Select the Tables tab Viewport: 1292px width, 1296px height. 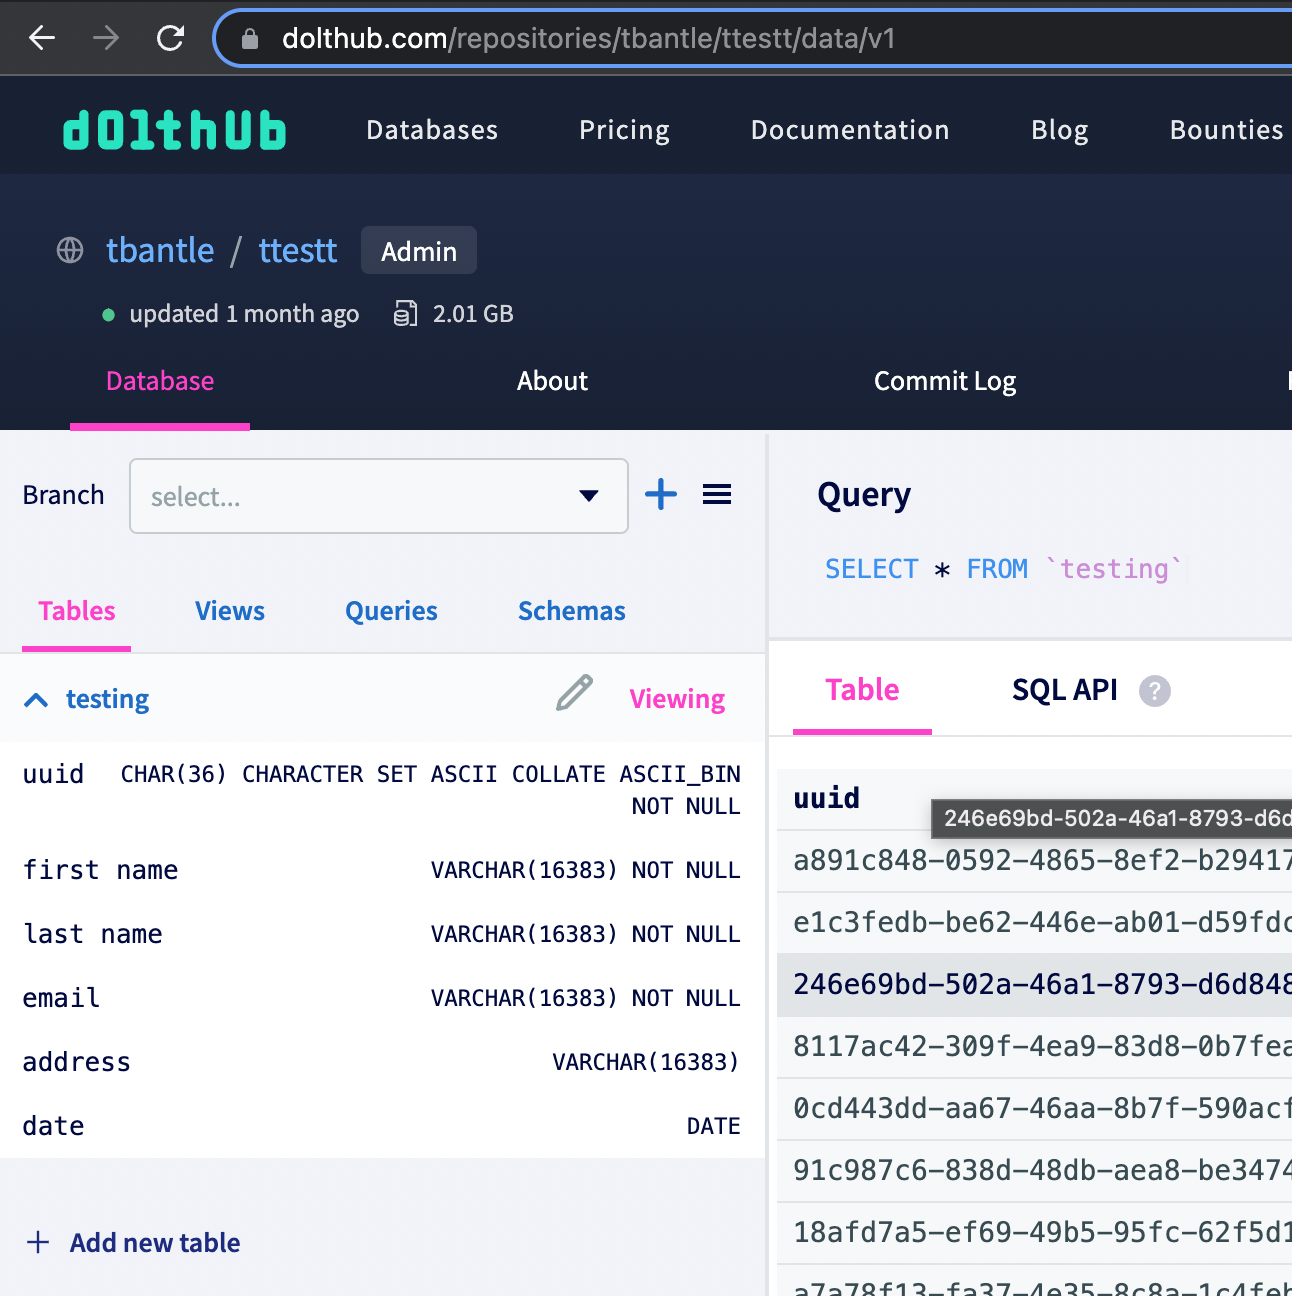click(x=77, y=611)
